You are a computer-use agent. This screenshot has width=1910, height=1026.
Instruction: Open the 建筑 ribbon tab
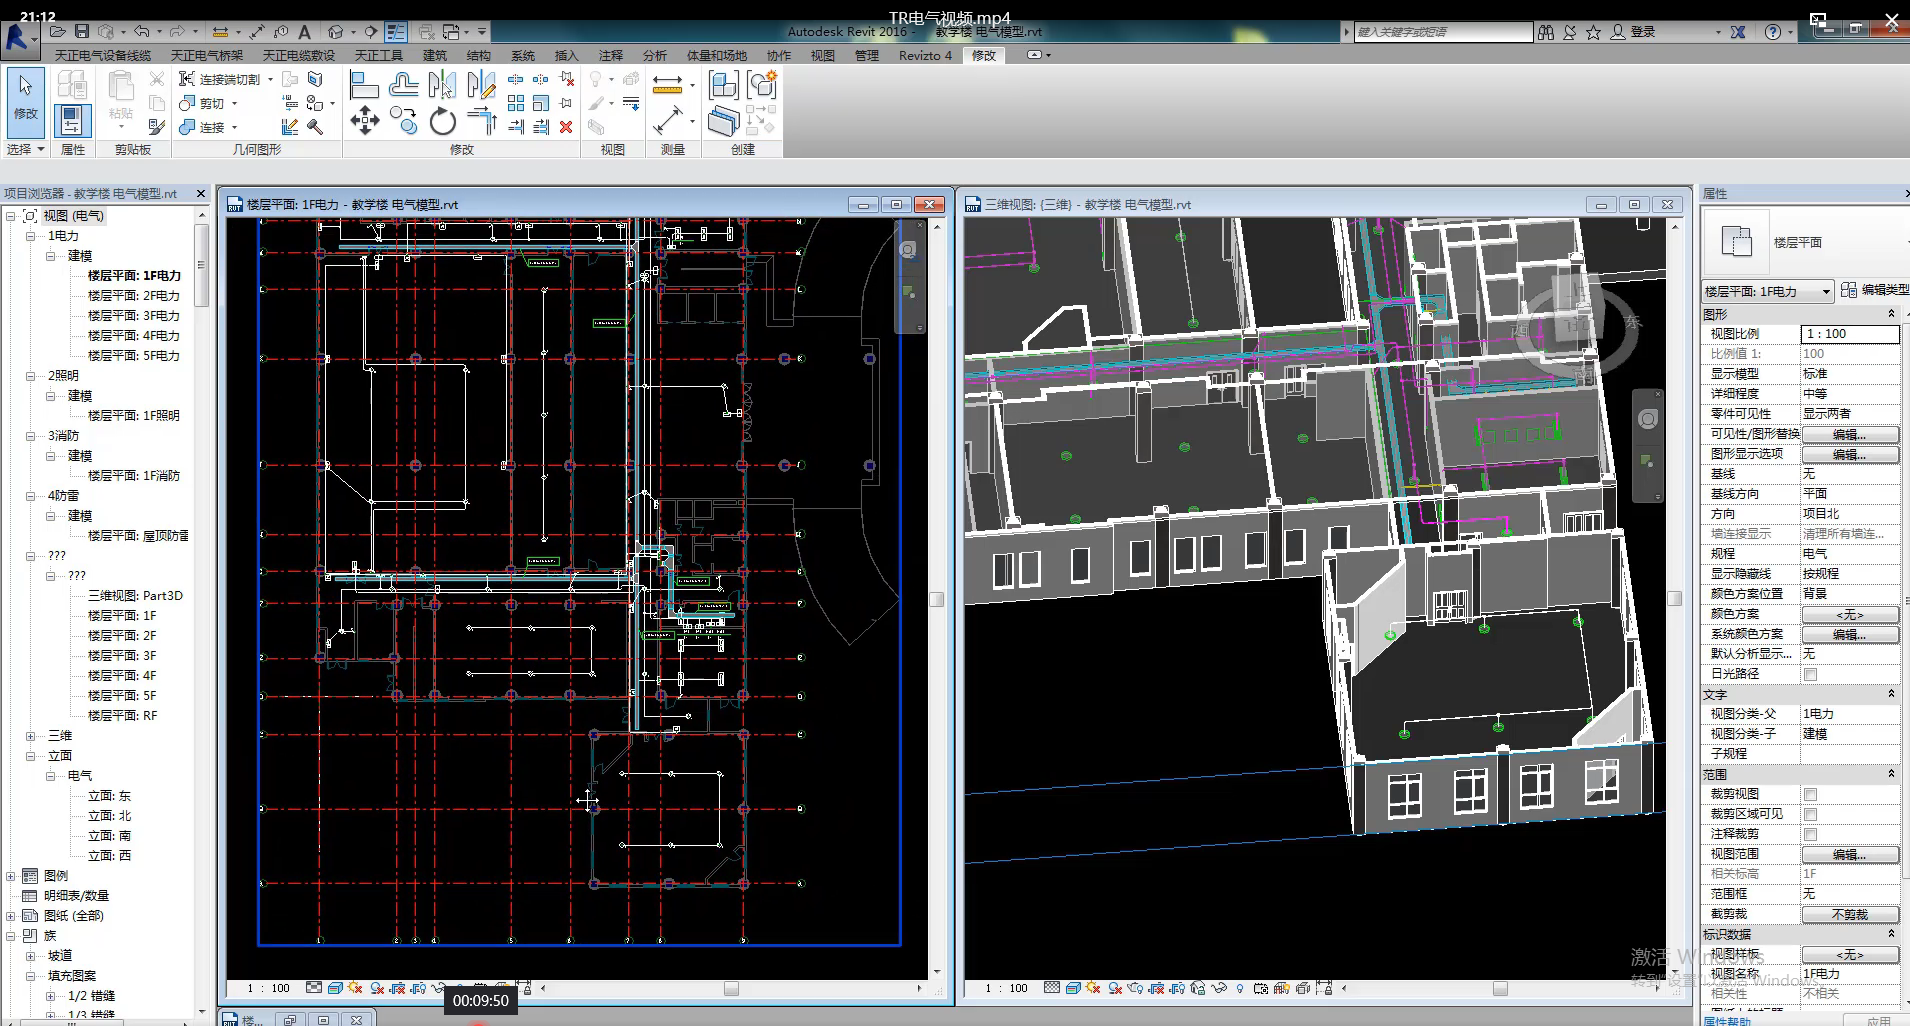click(x=434, y=56)
